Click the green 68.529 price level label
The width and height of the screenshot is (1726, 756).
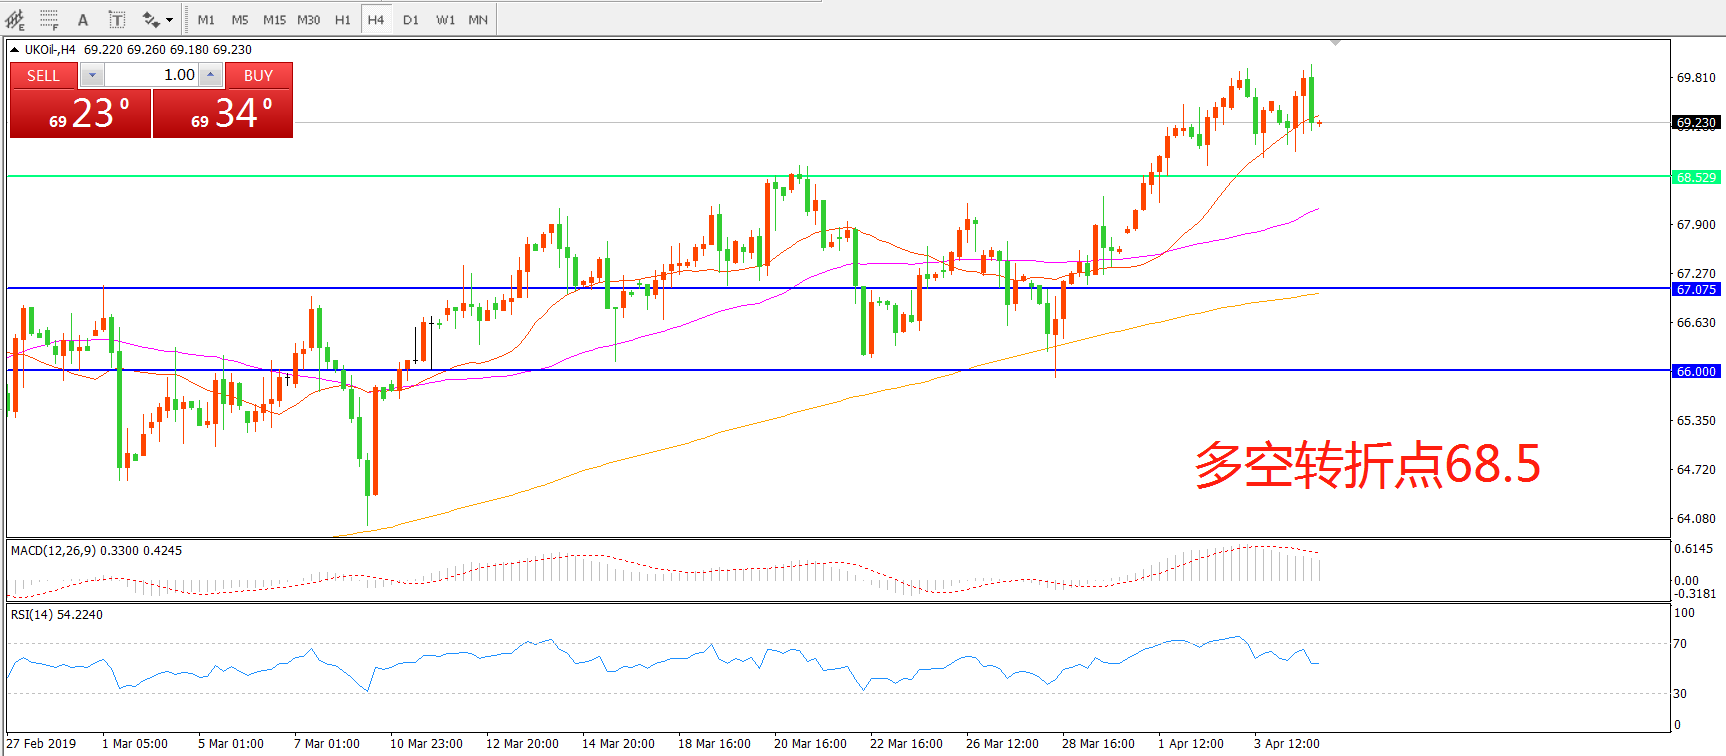pos(1696,177)
